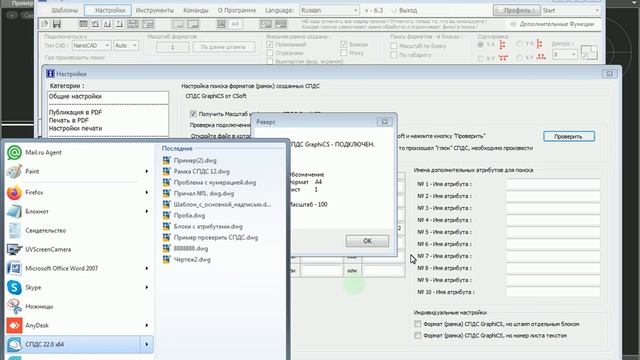Screen dimensions: 640x360
Task: Open О Программе menu
Action: click(237, 10)
